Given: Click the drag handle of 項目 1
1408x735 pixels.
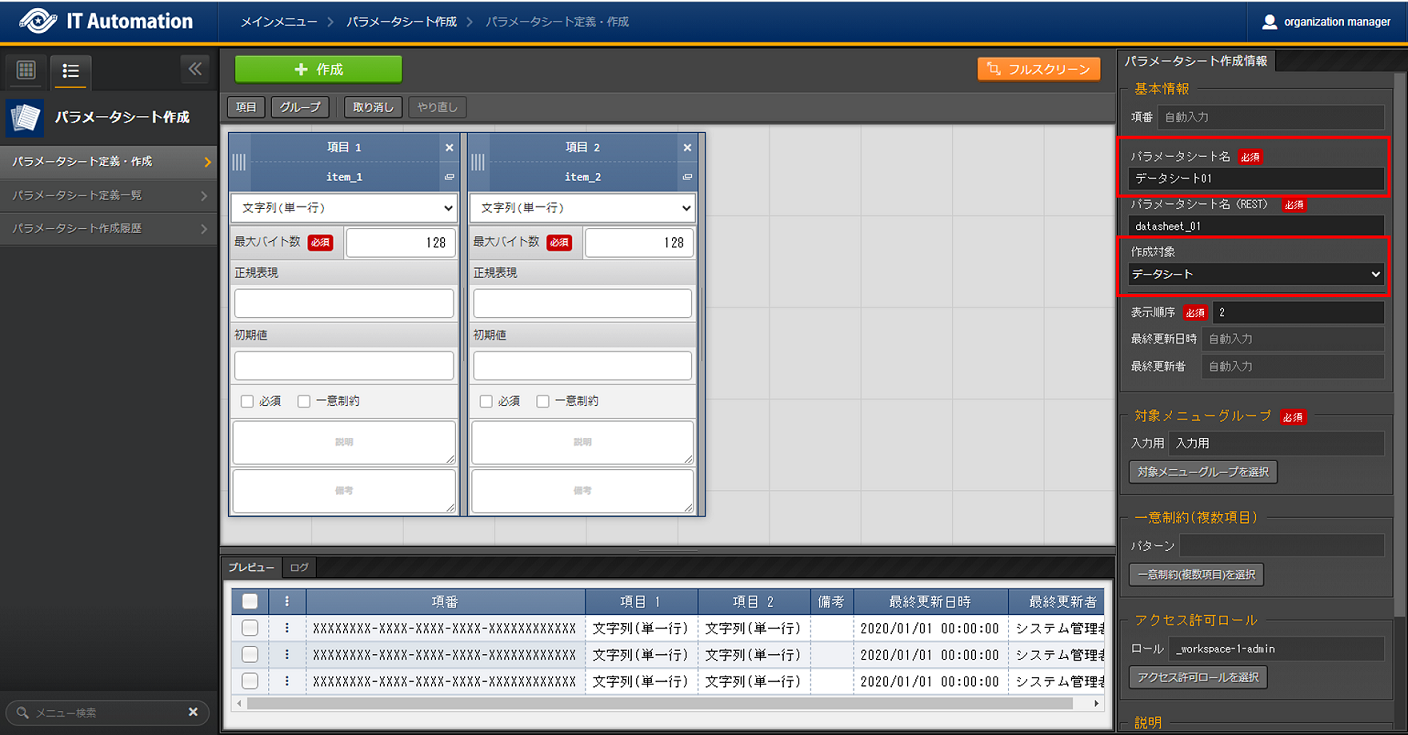Looking at the screenshot, I should tap(239, 162).
